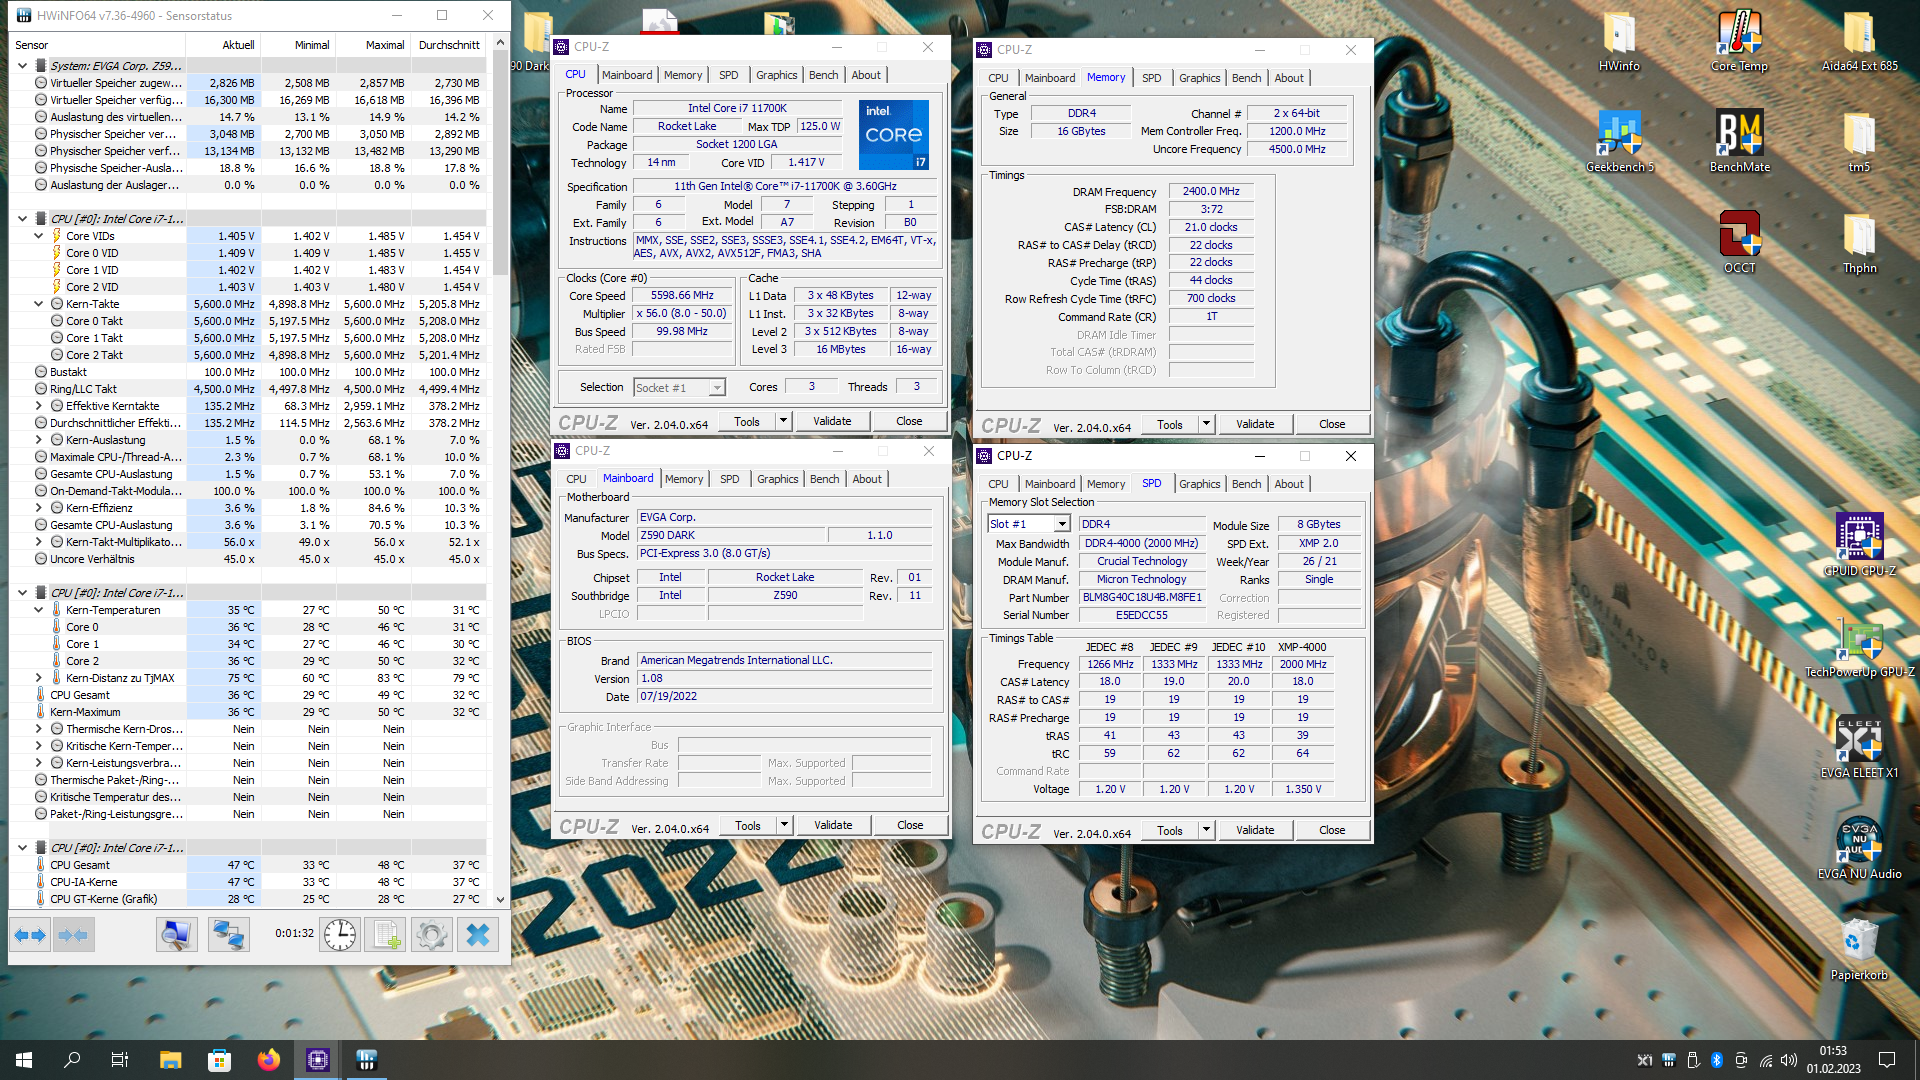Open the Thphn desktop folder
1920x1080 pixels.
pos(1859,243)
